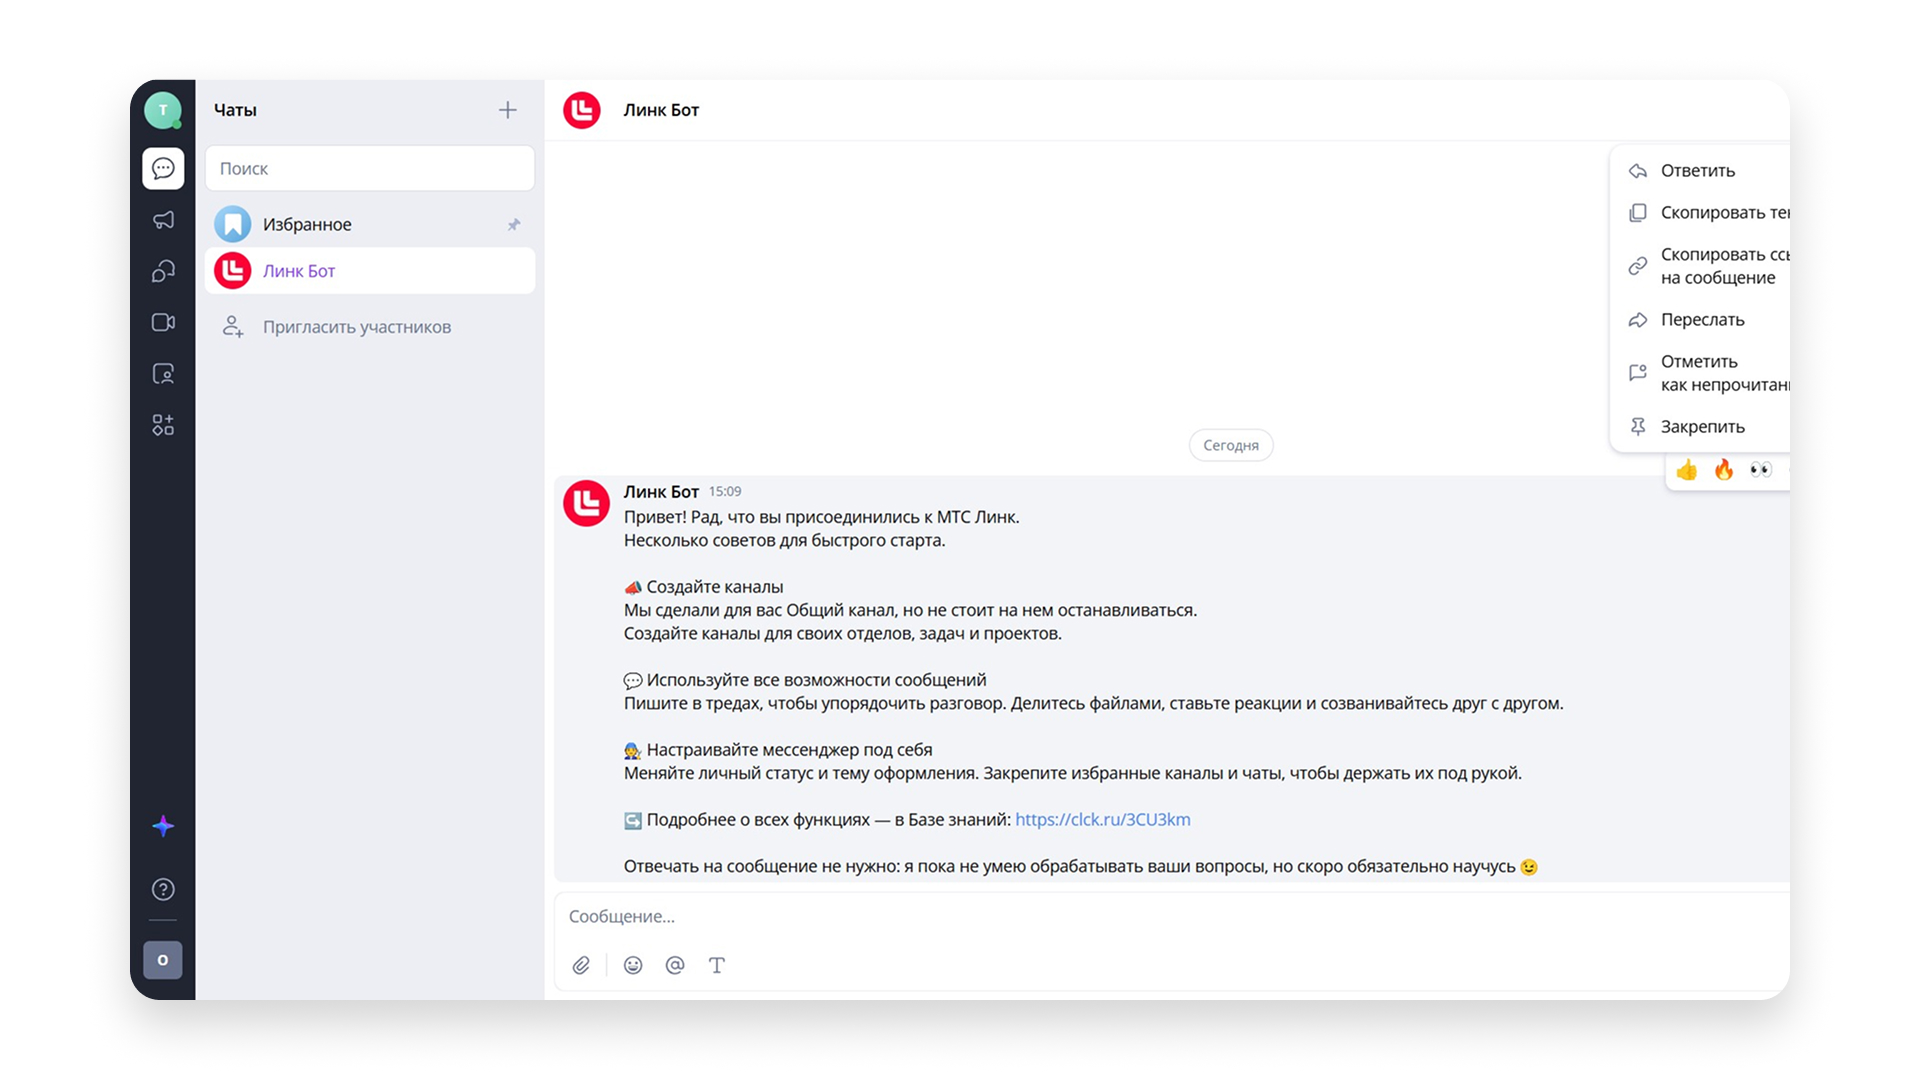This screenshot has width=1920, height=1080.
Task: Click Линк Бот avatar in chat header
Action: (582, 110)
